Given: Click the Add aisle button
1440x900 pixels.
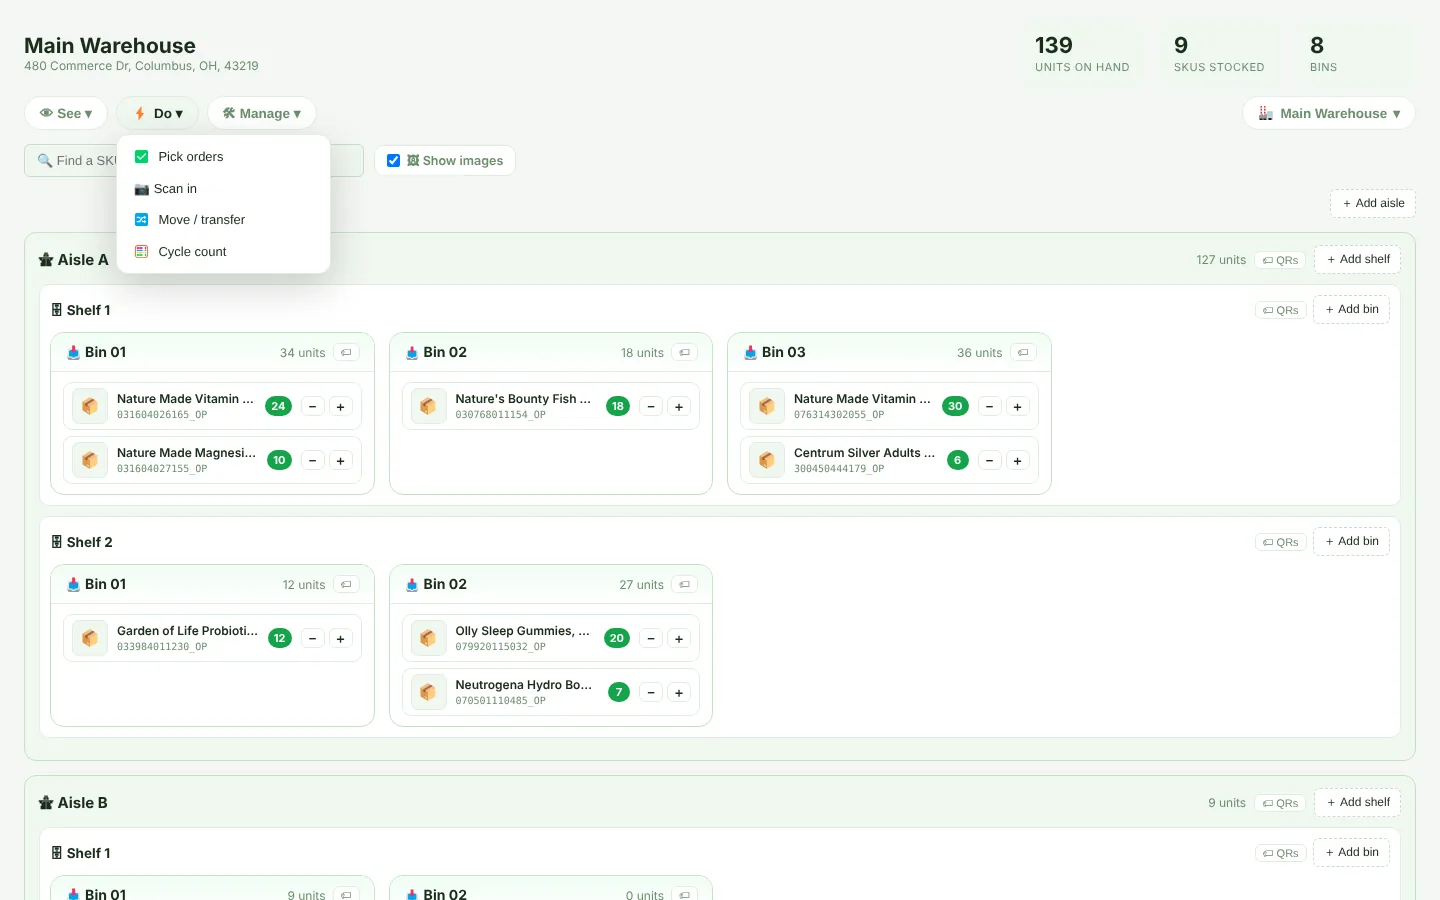Looking at the screenshot, I should (x=1373, y=203).
